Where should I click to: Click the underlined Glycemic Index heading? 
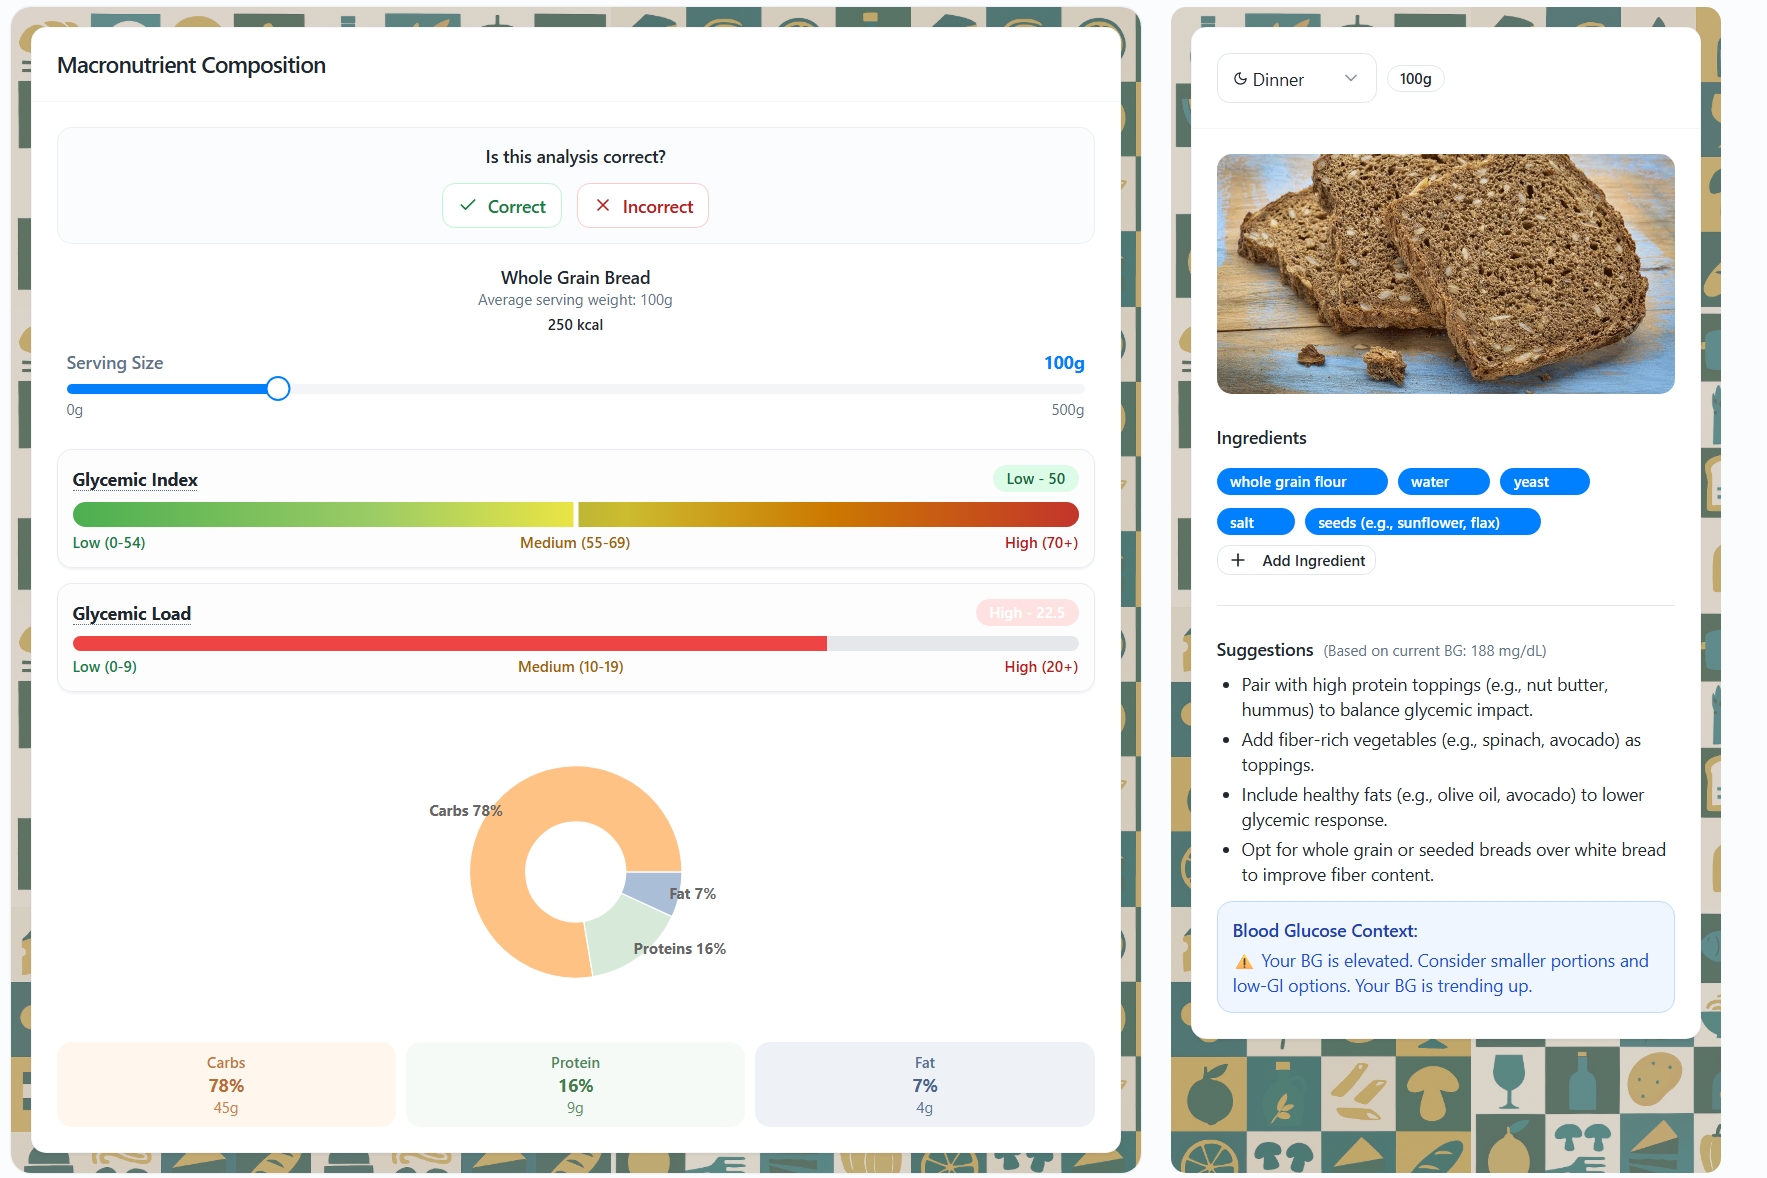coord(135,480)
